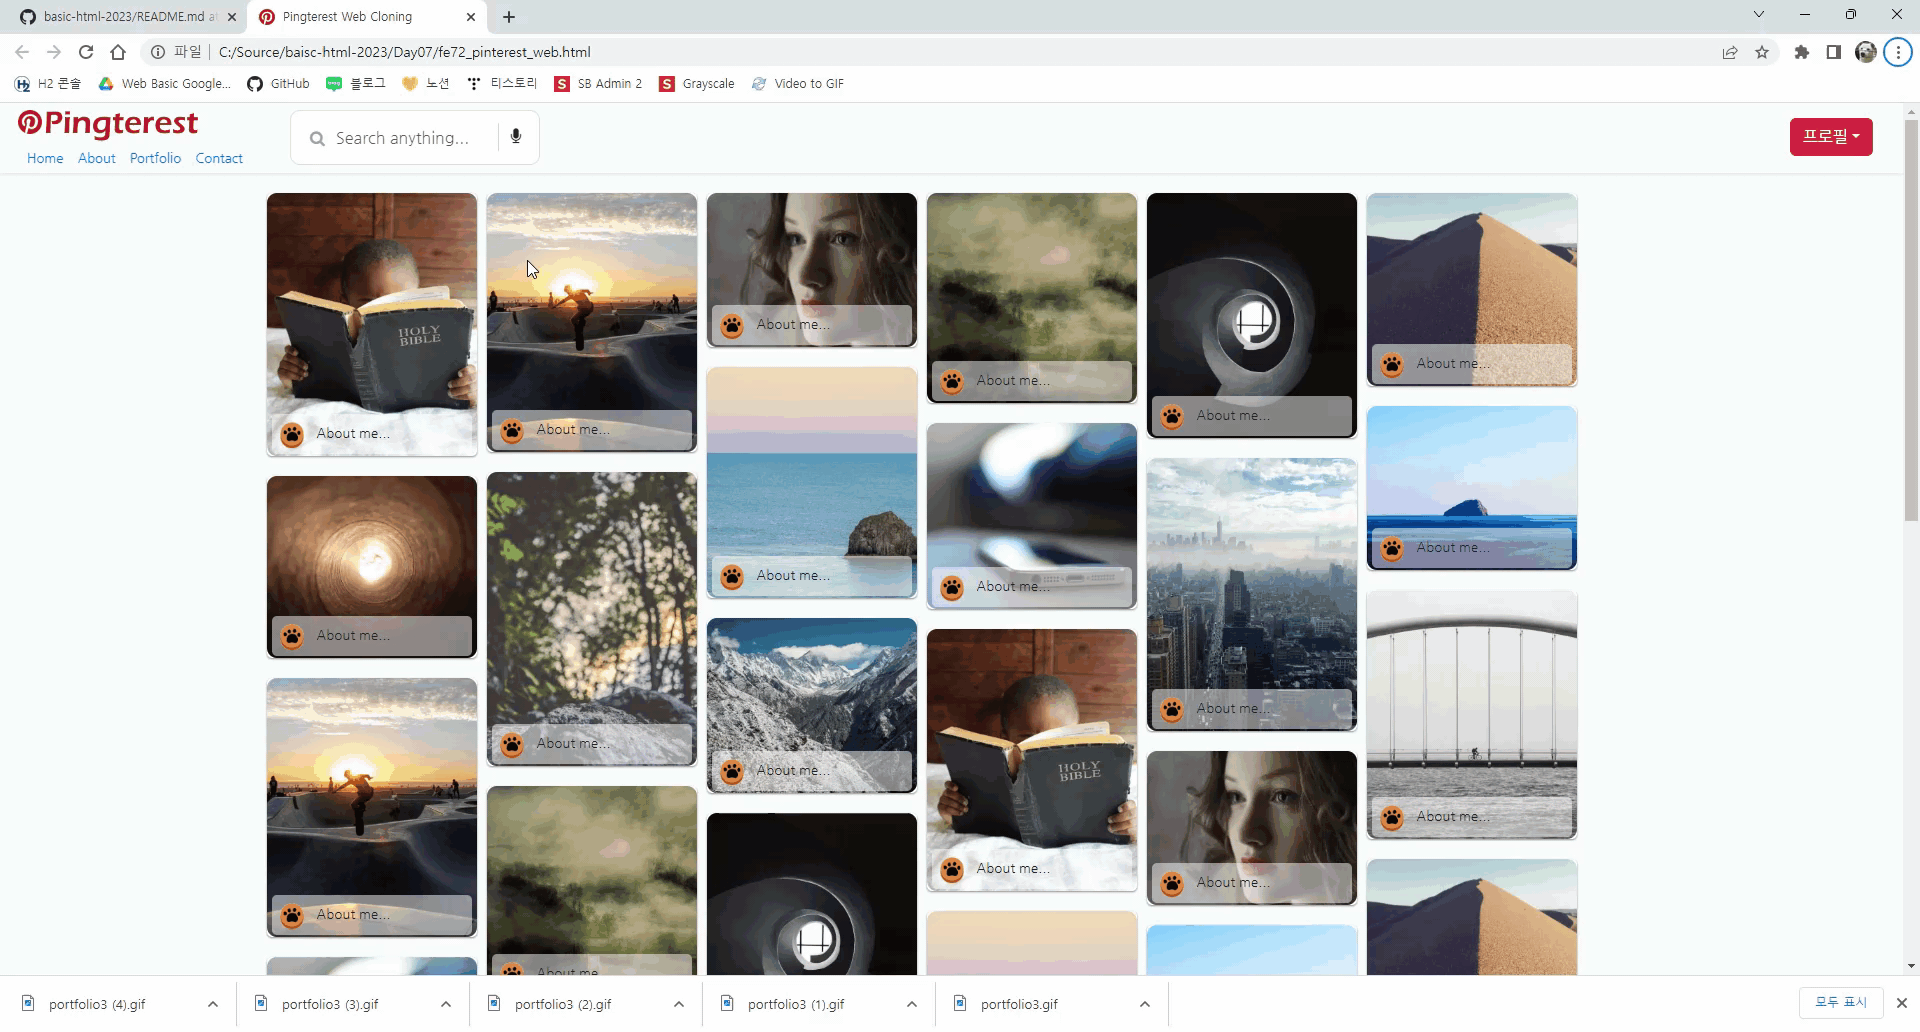Expand options for portfolio3 (3).gif download

pos(446,1004)
